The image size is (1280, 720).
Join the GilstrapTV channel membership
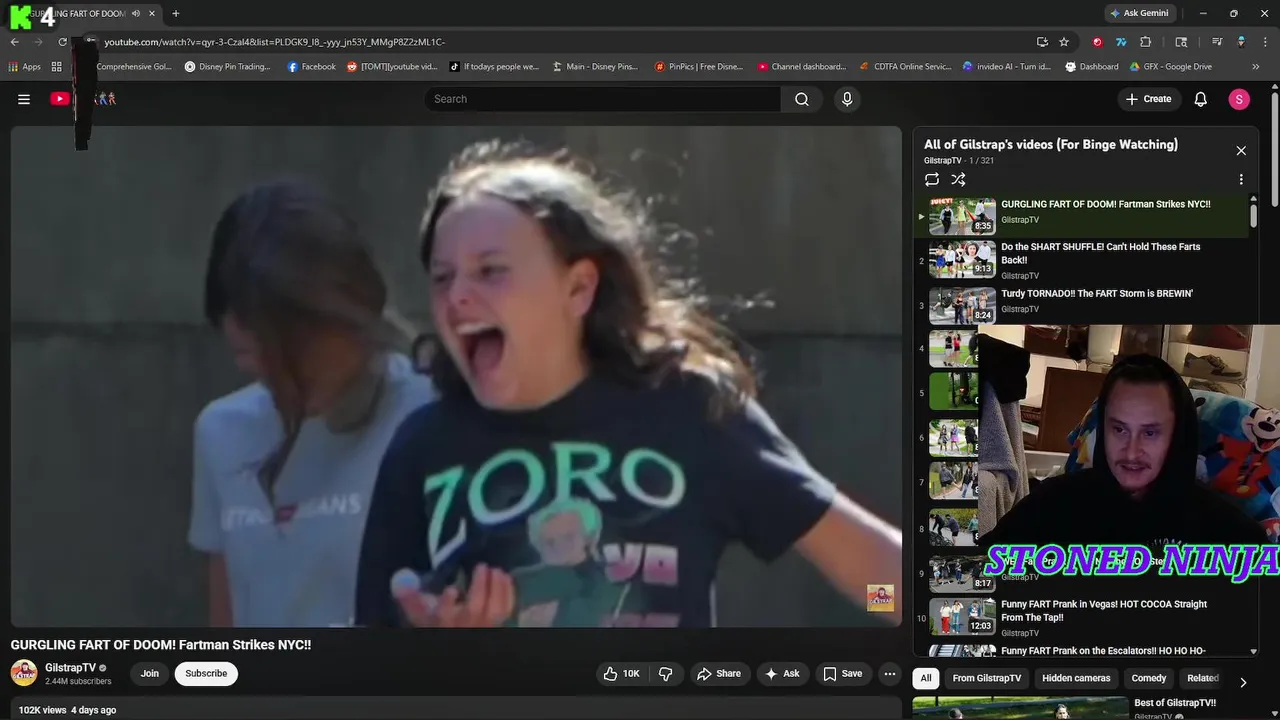150,674
